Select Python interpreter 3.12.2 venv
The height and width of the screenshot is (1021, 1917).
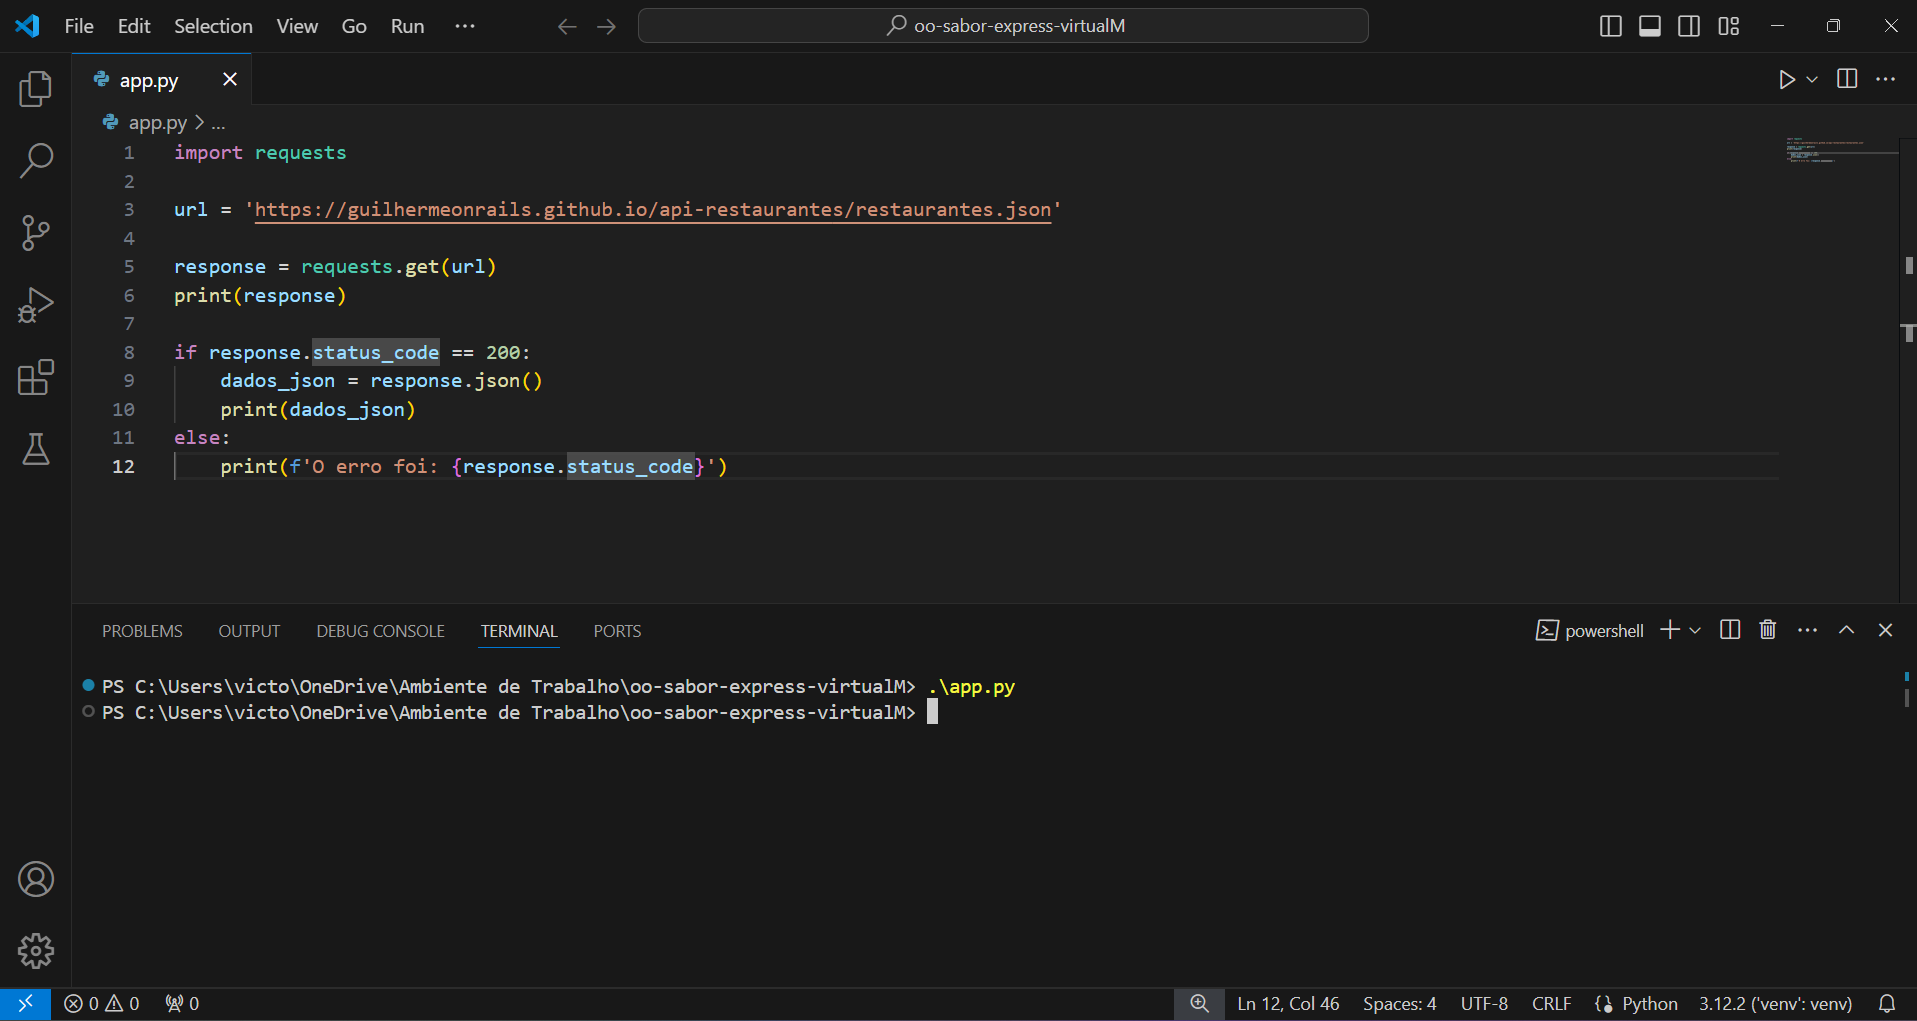1775,1004
